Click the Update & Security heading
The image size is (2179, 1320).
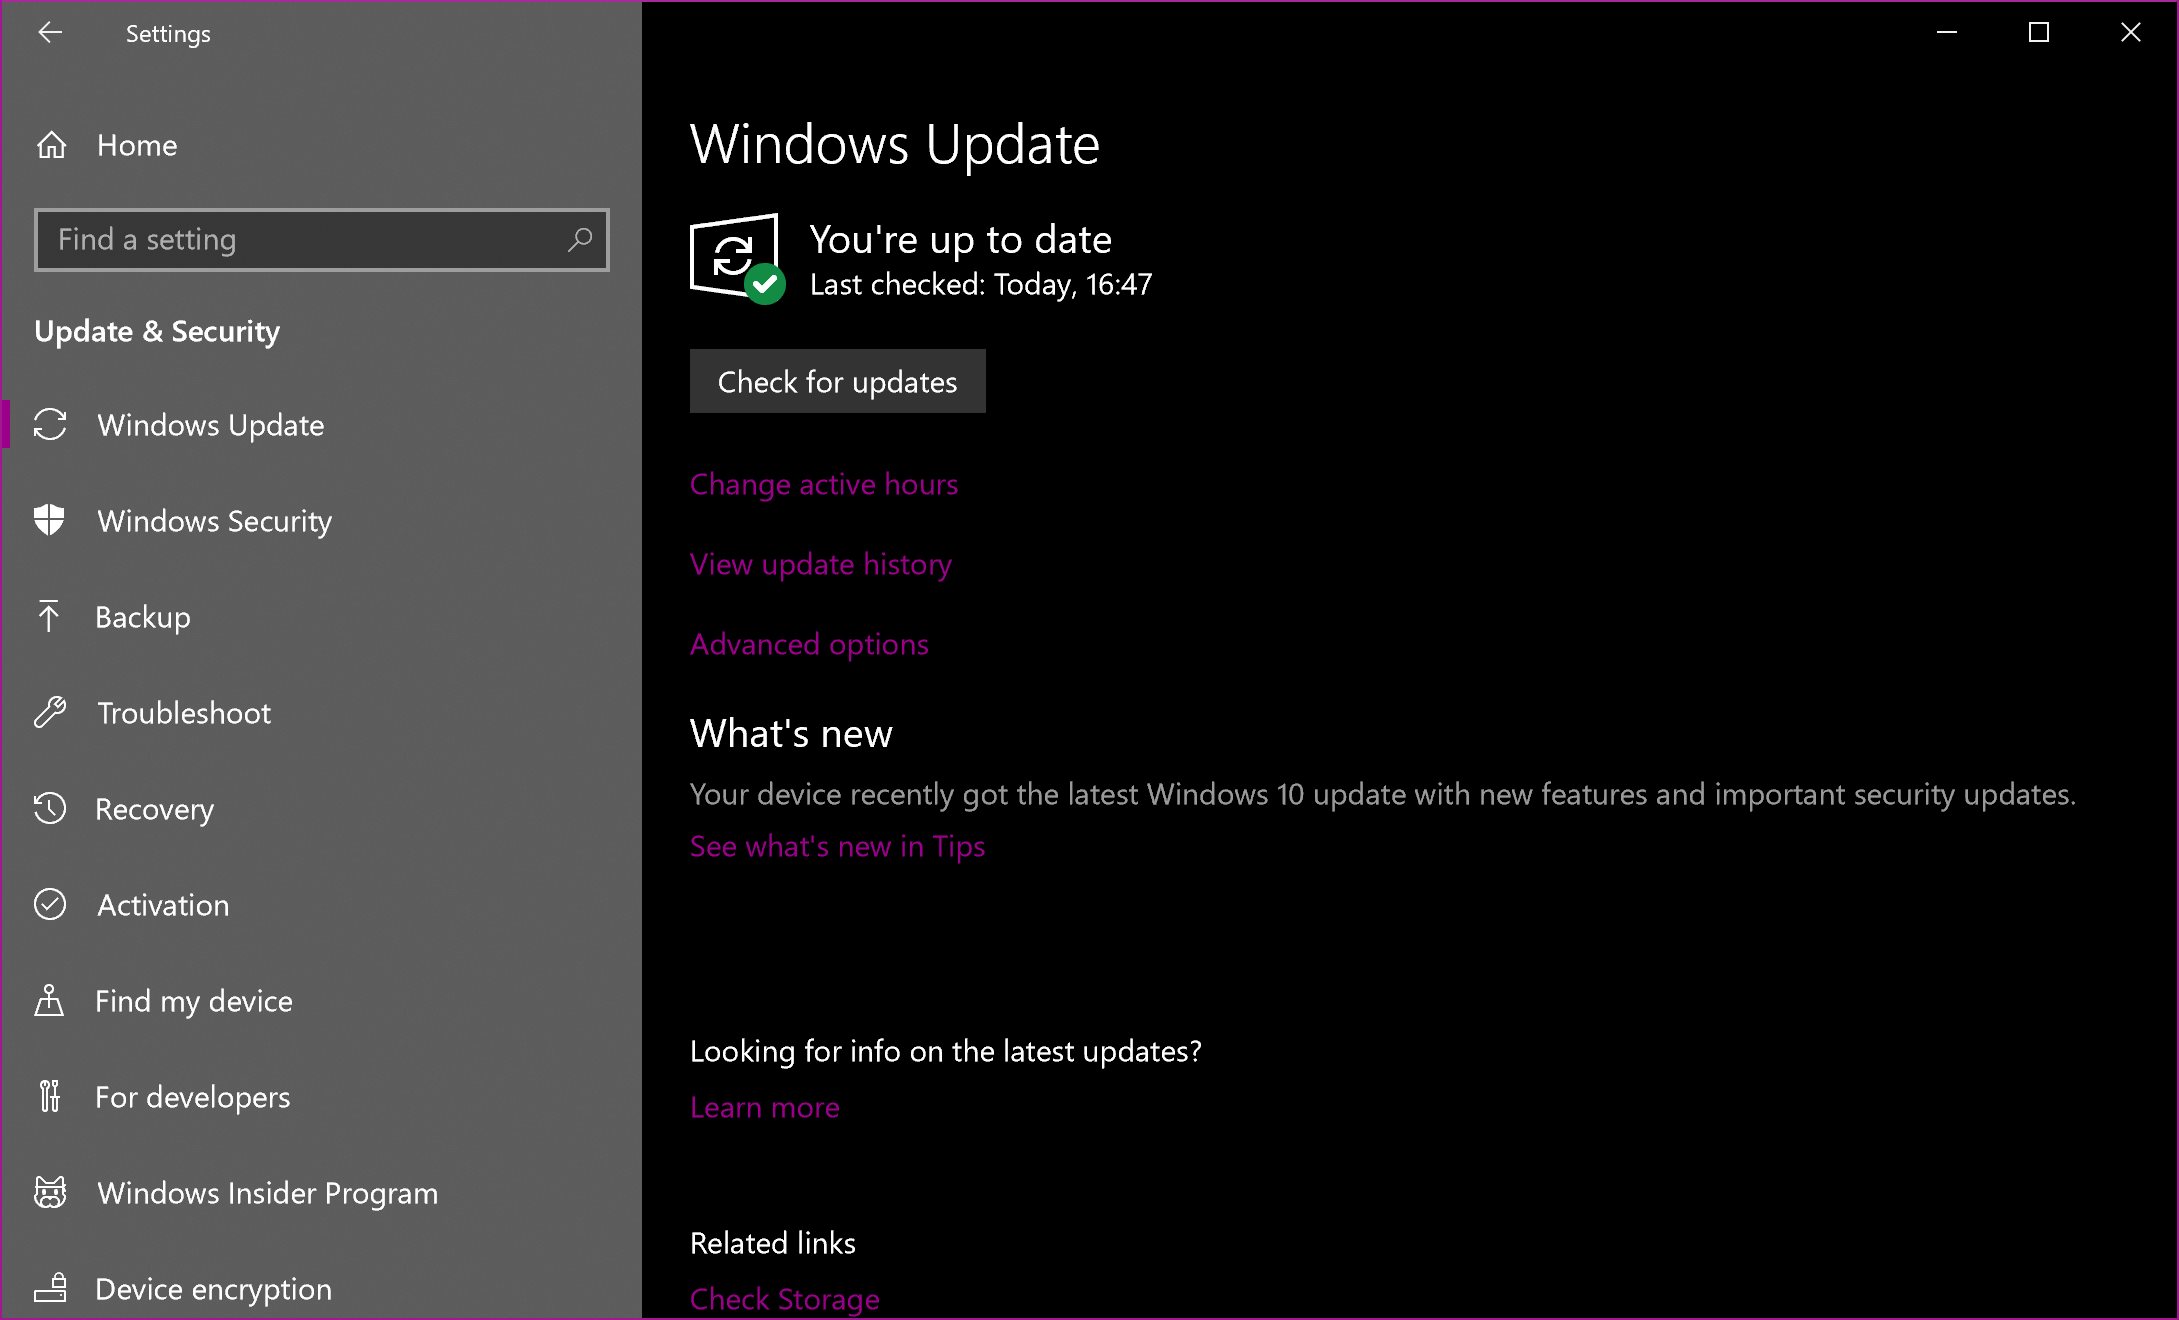pyautogui.click(x=157, y=332)
